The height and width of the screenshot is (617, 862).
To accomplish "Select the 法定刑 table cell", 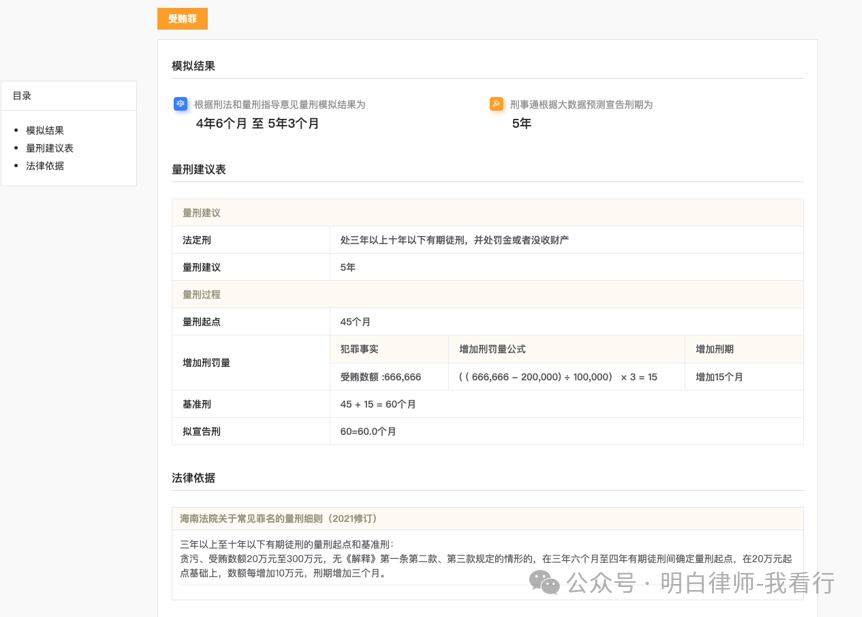I will (192, 239).
